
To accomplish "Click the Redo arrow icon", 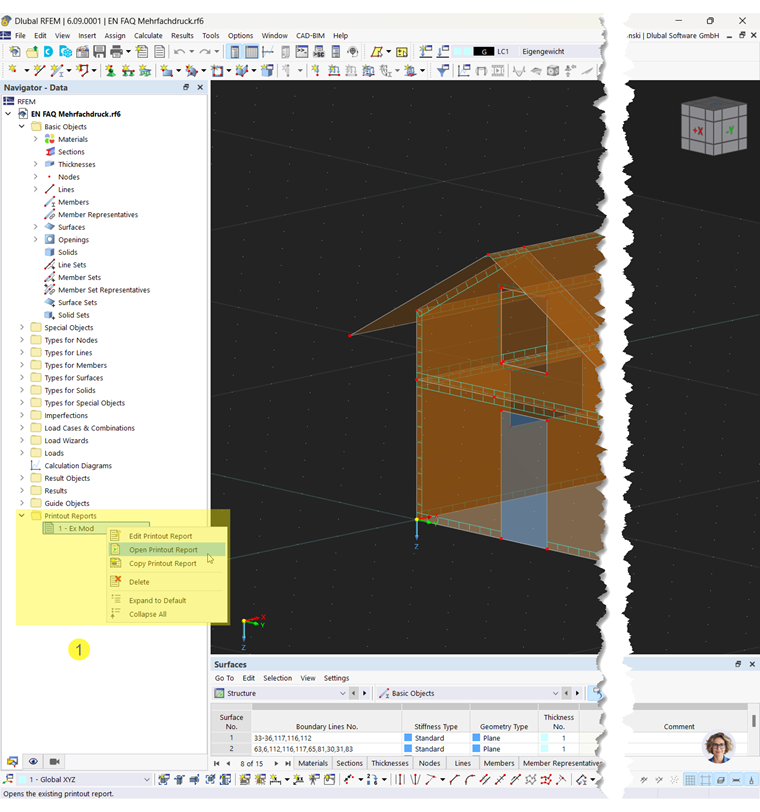I will click(205, 51).
